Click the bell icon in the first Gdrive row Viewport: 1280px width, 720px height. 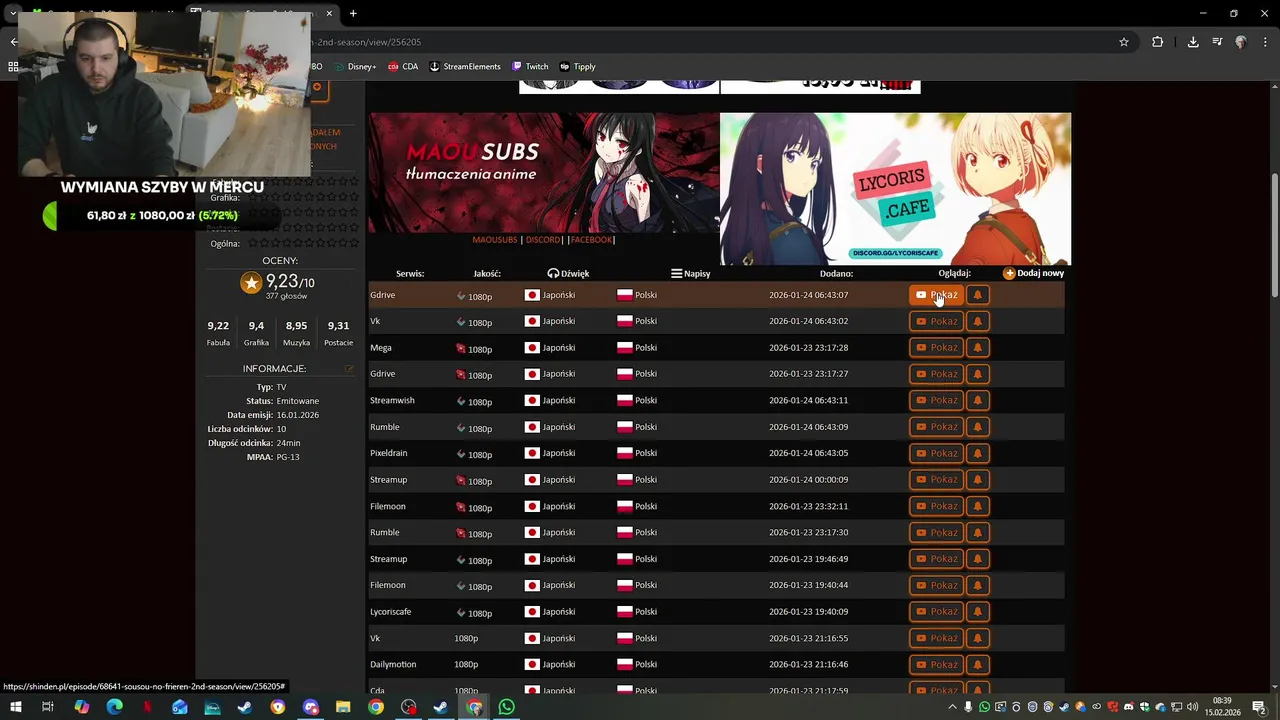[x=978, y=295]
